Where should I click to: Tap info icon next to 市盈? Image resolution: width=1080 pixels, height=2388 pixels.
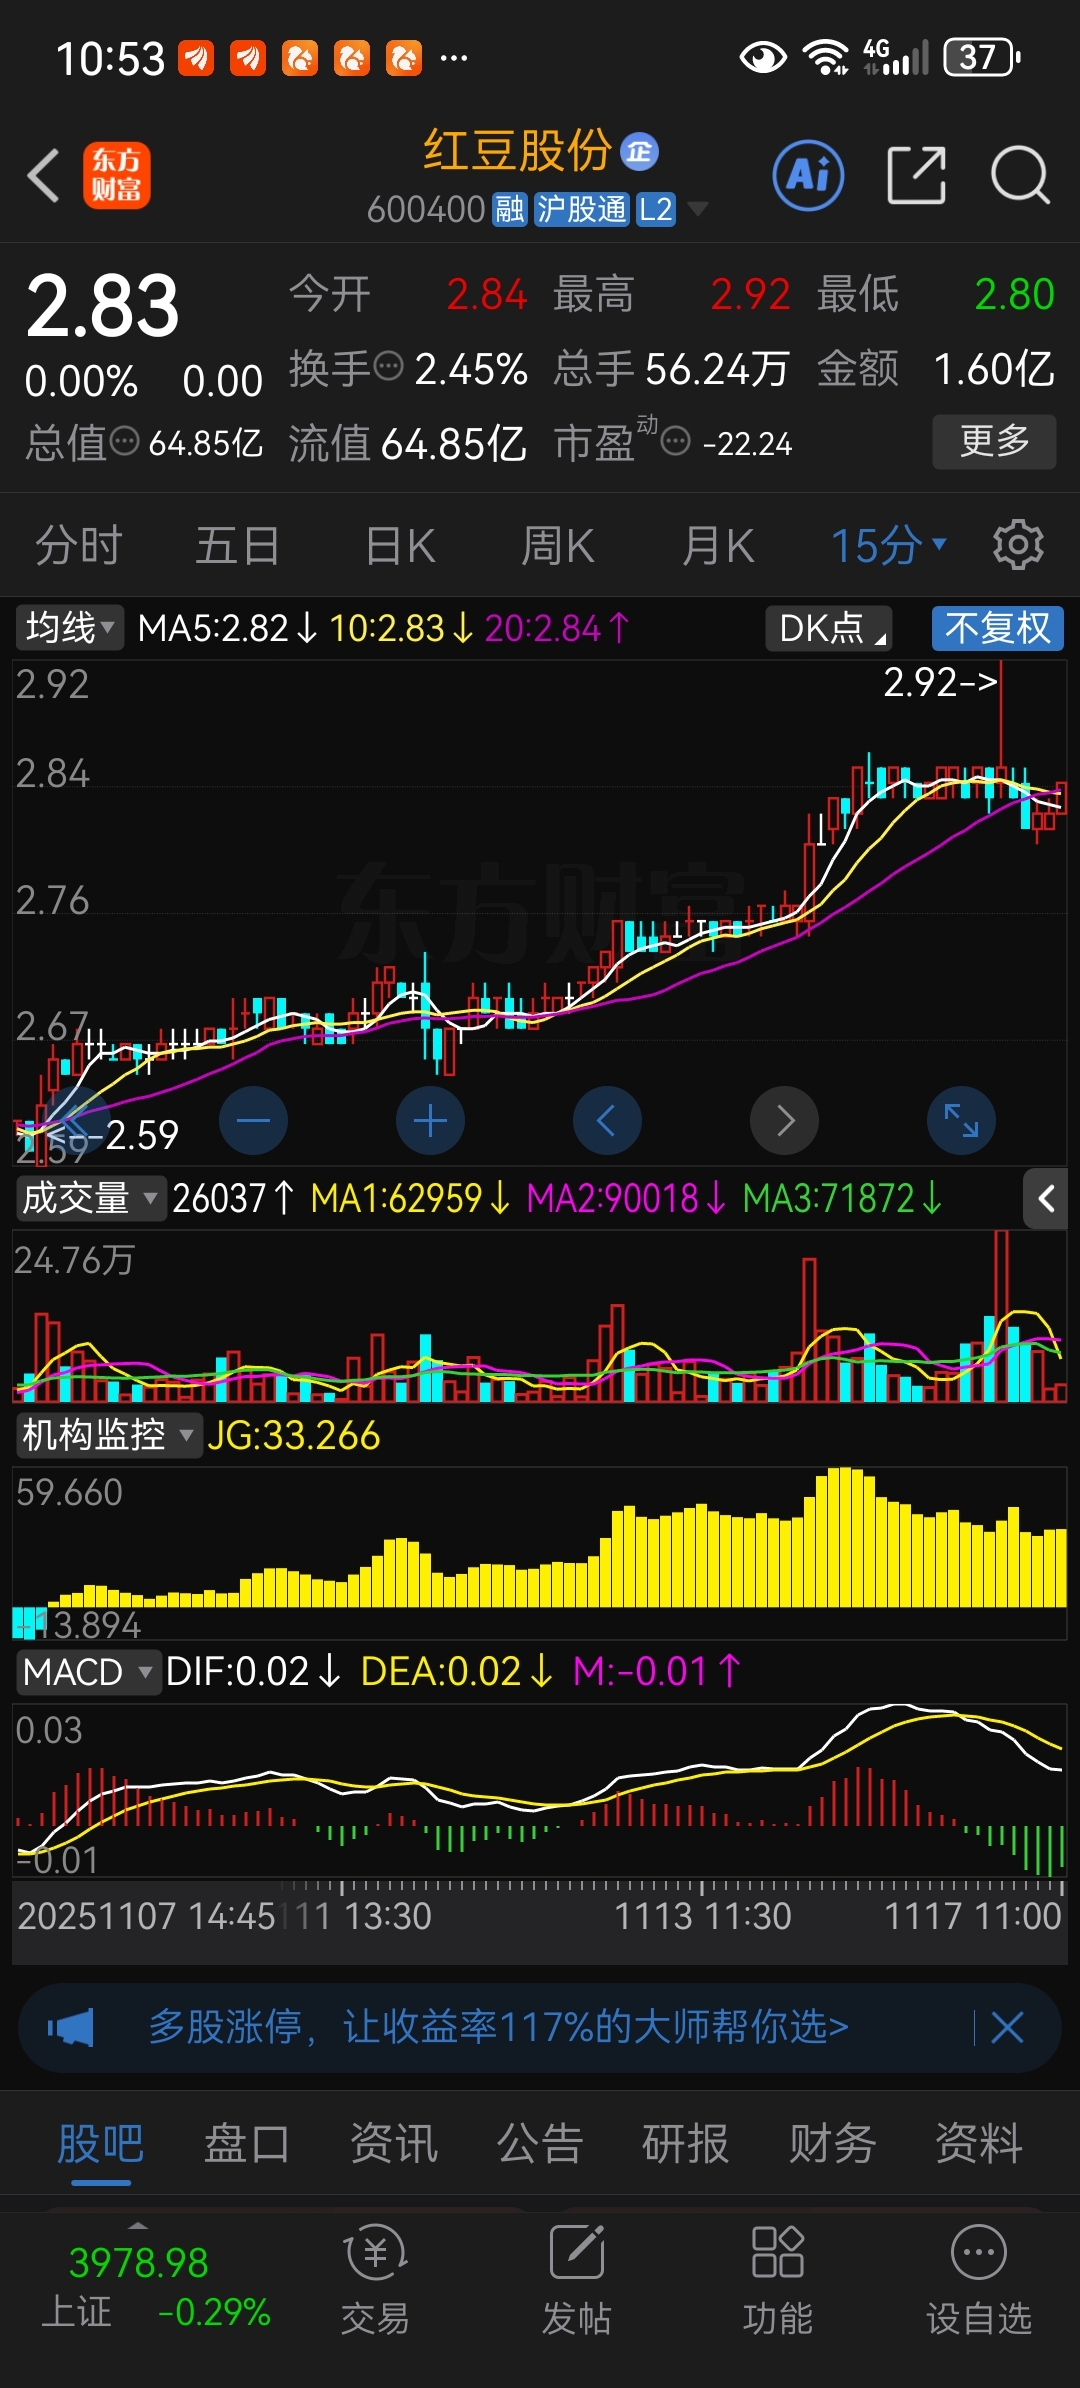(x=676, y=440)
